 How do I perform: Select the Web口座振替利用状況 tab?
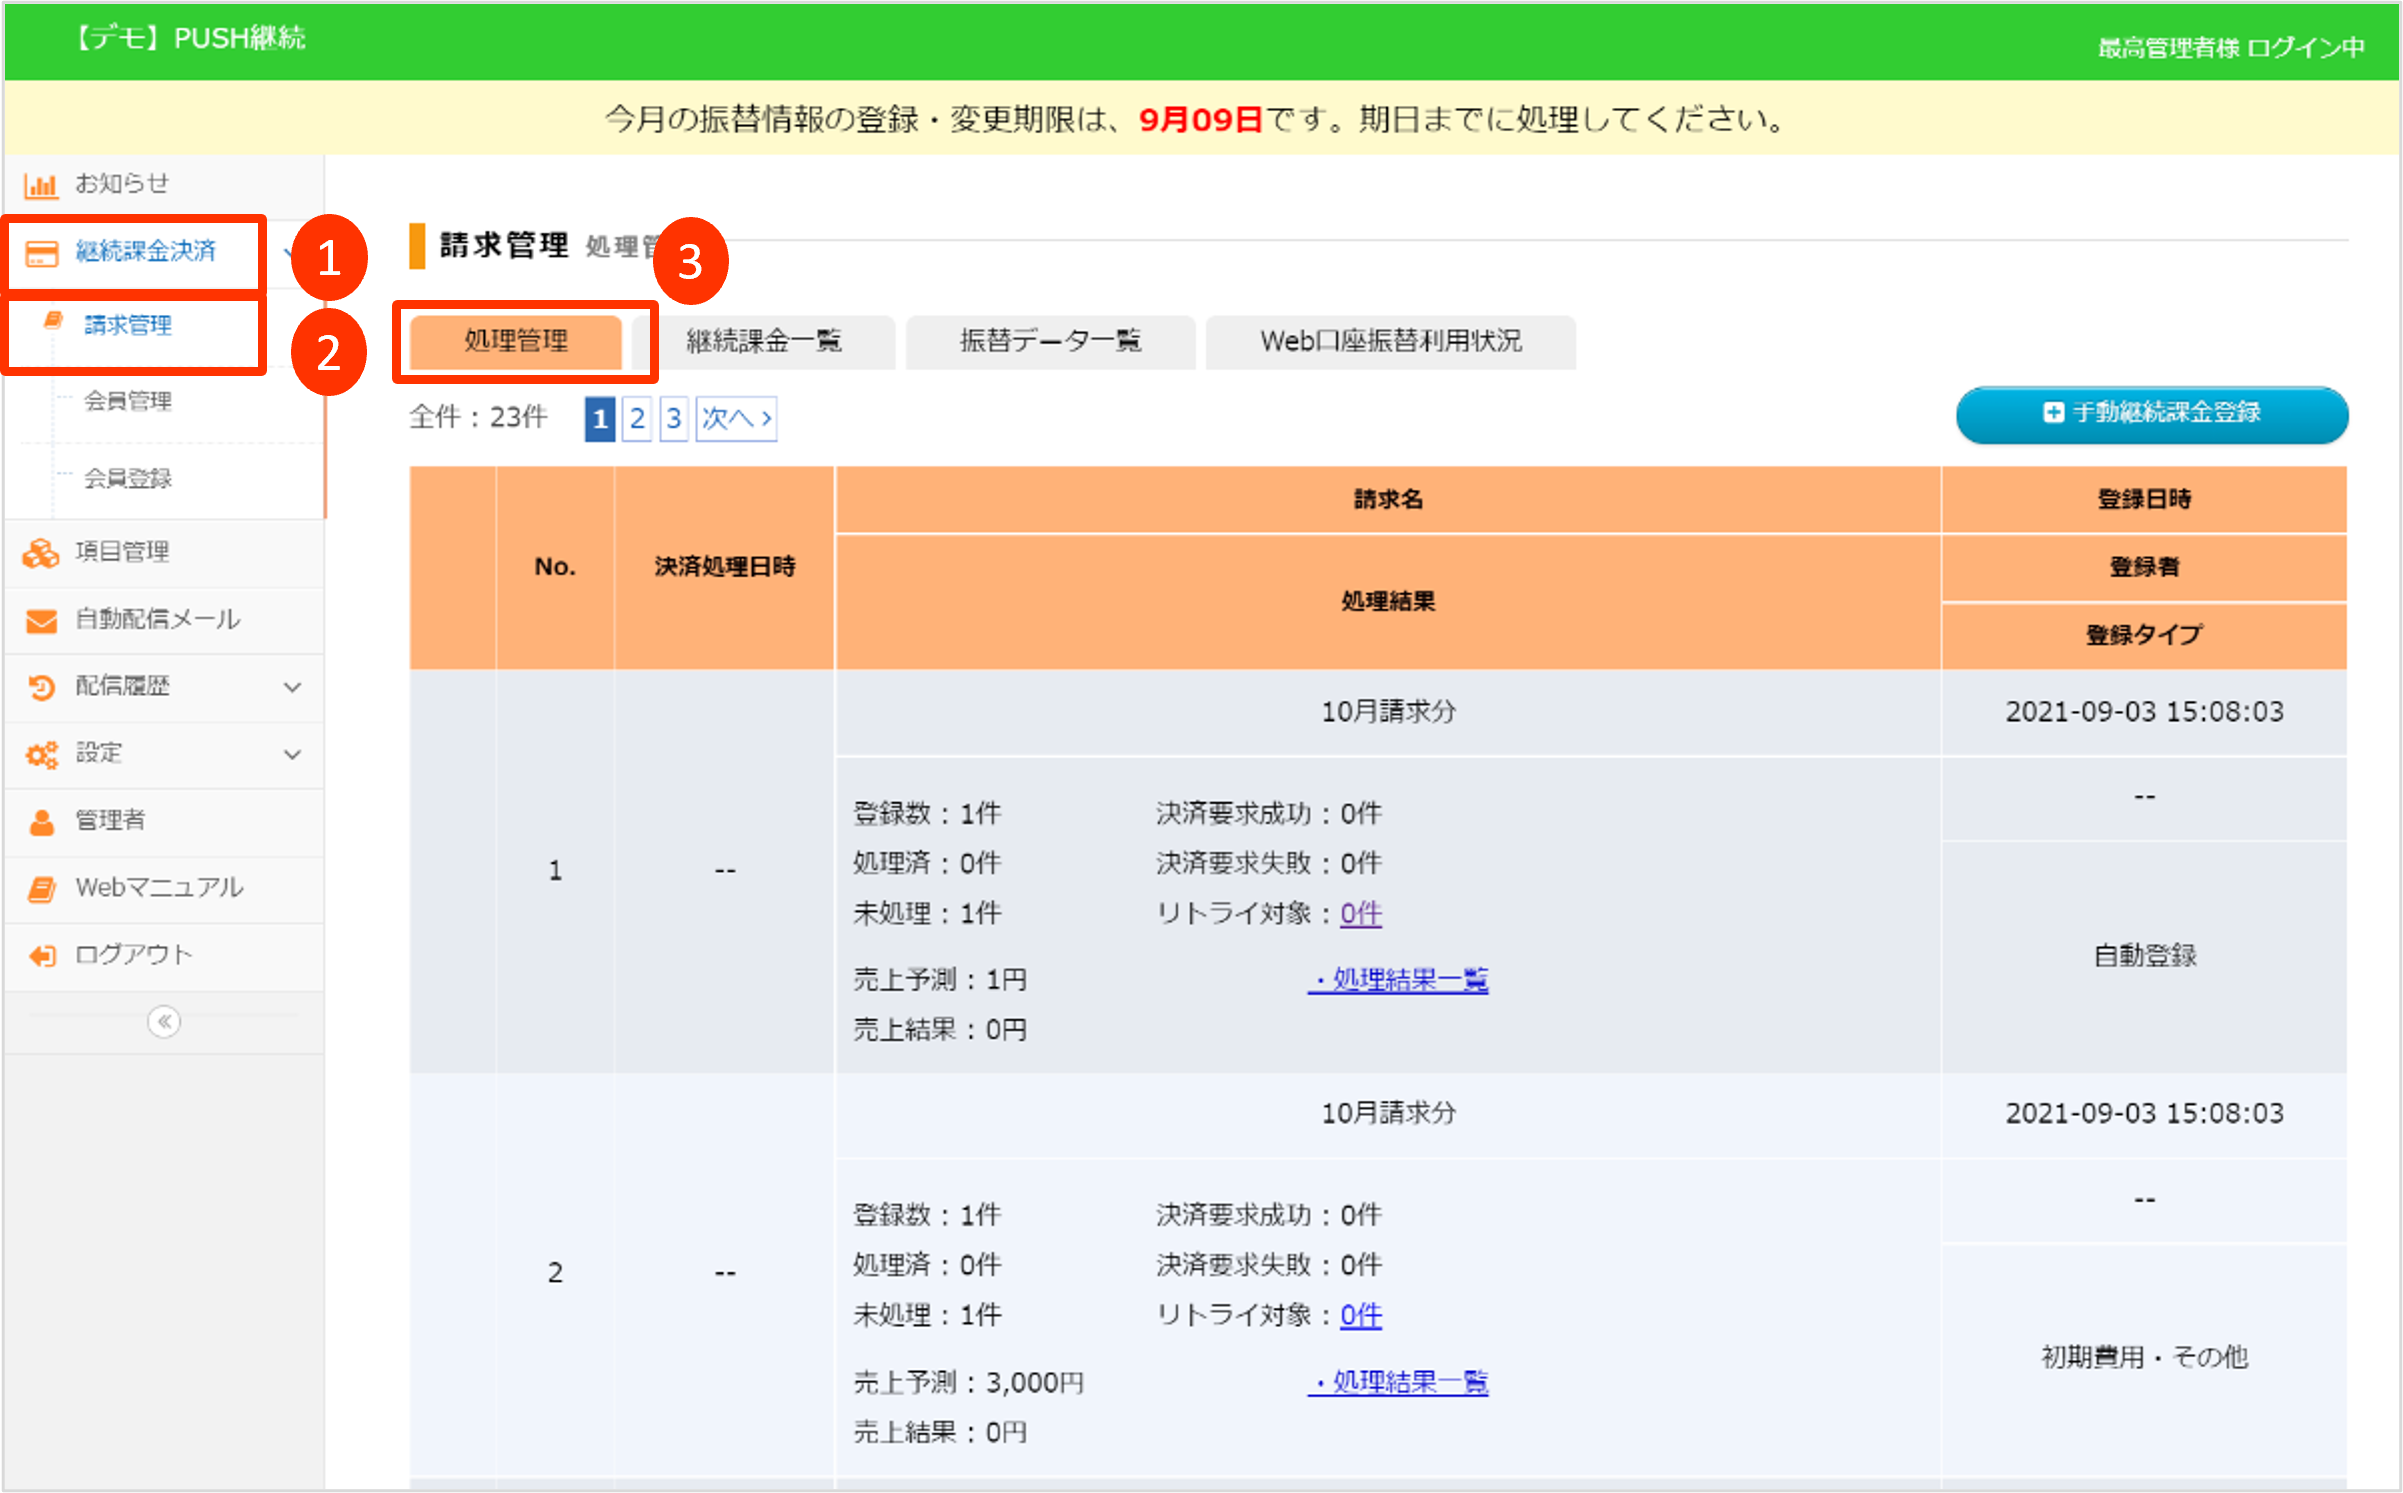(1390, 341)
